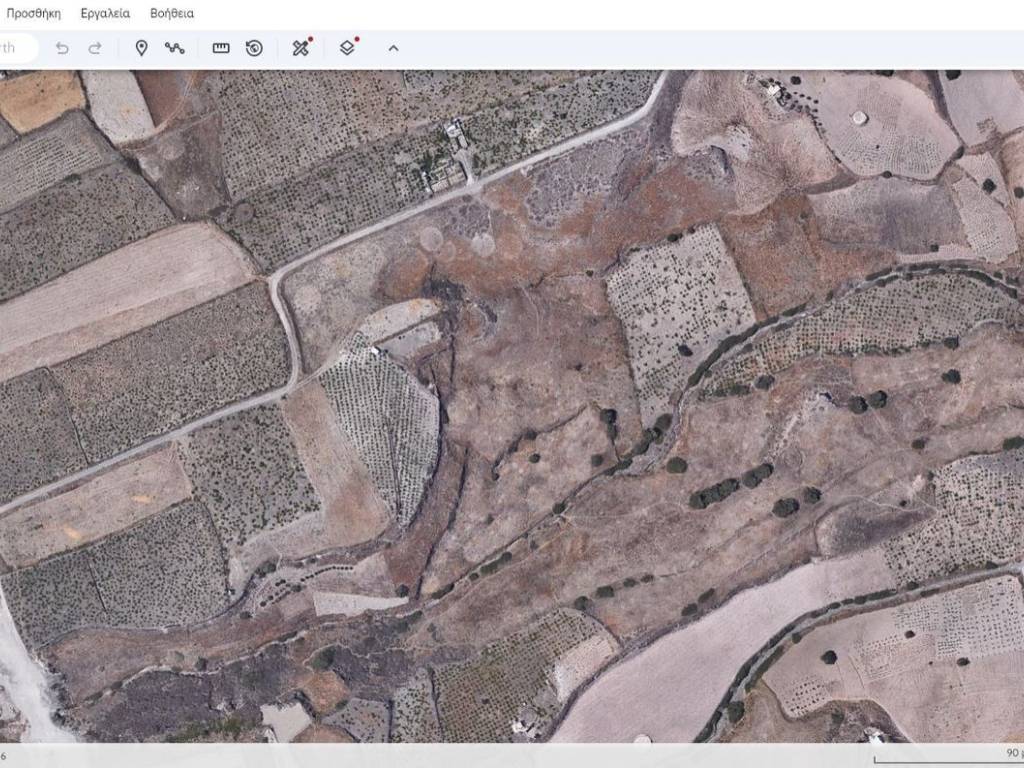Add a placemark with the pin tool

click(141, 48)
